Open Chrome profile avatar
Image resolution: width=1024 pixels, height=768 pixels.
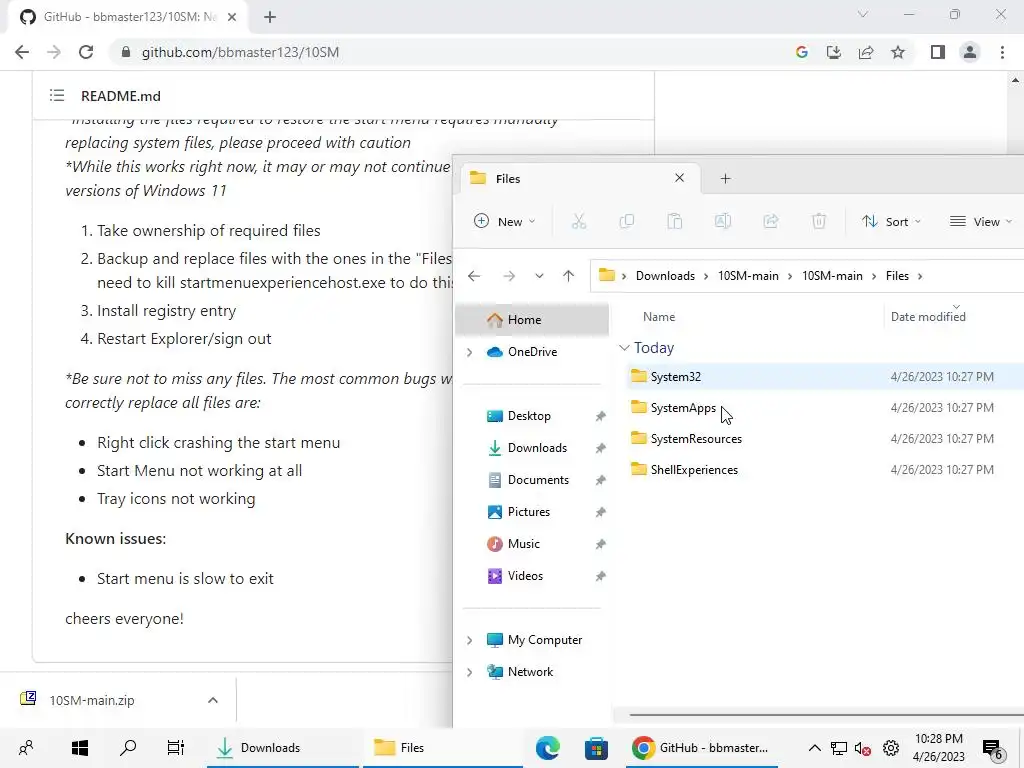click(x=970, y=52)
